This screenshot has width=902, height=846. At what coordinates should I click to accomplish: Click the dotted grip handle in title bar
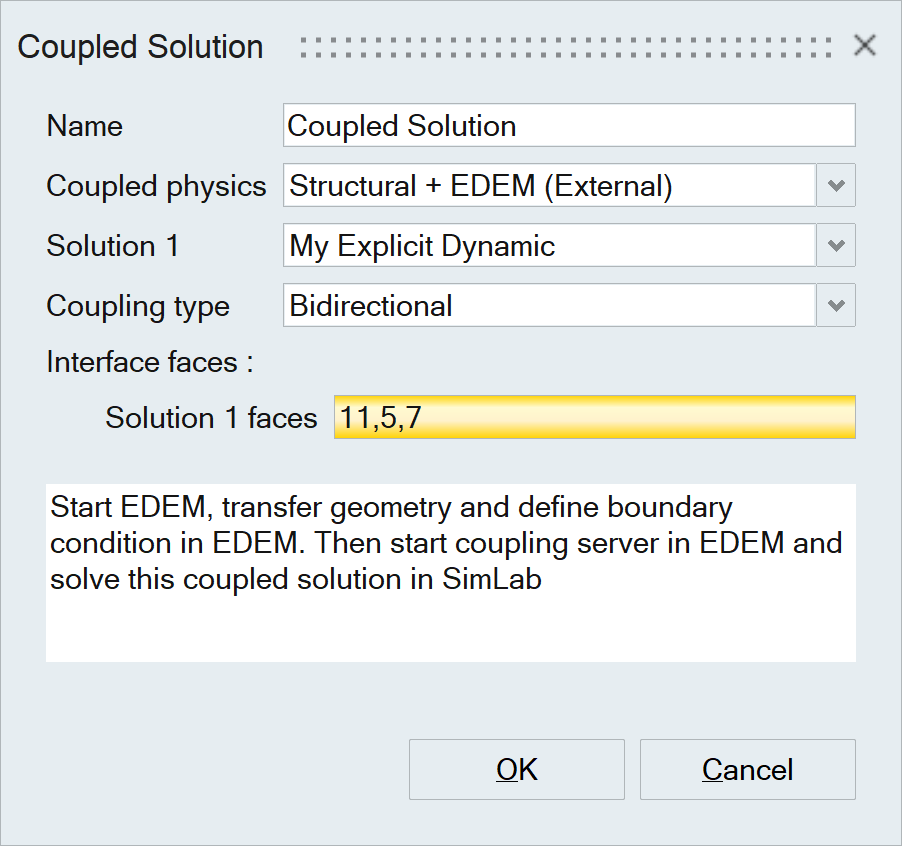click(565, 47)
